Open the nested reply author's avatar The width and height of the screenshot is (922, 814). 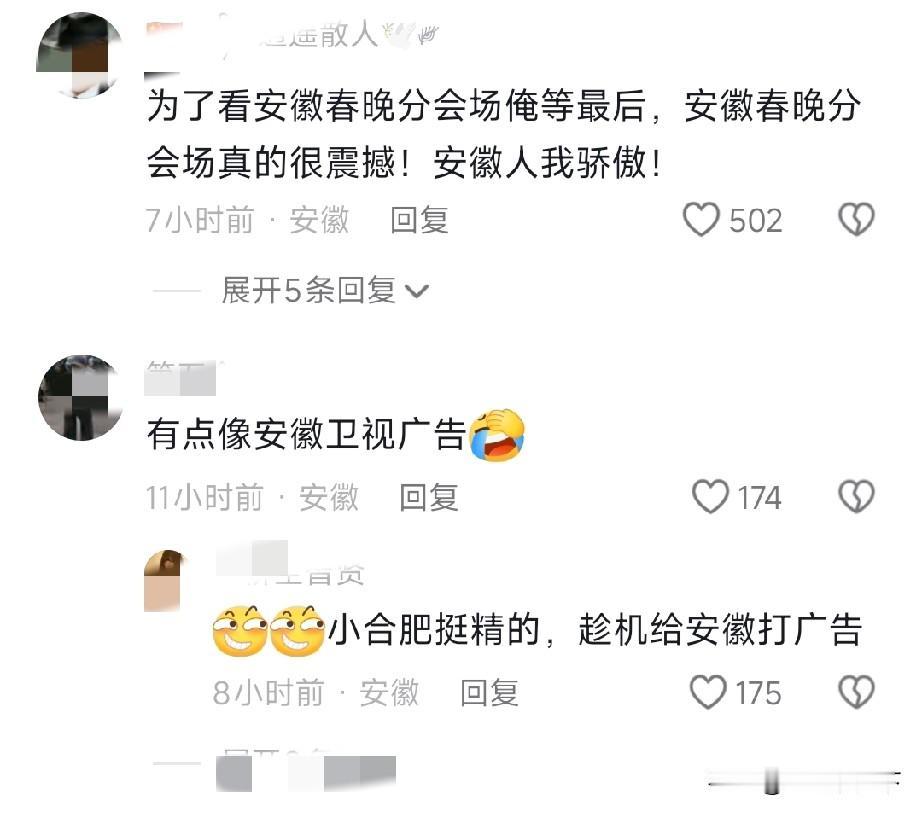pos(165,581)
